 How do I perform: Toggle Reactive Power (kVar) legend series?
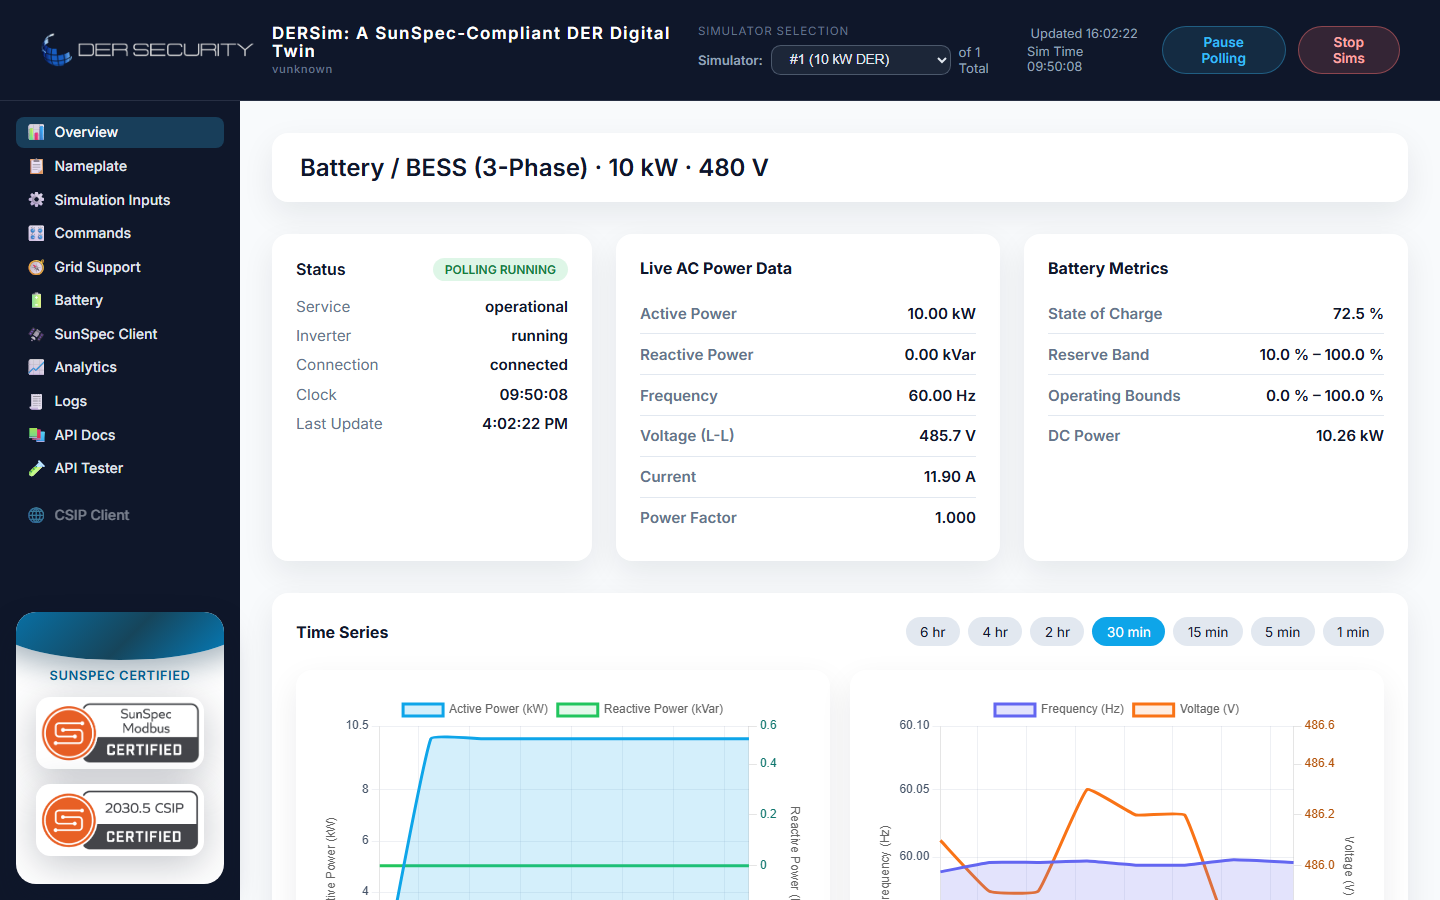(640, 709)
